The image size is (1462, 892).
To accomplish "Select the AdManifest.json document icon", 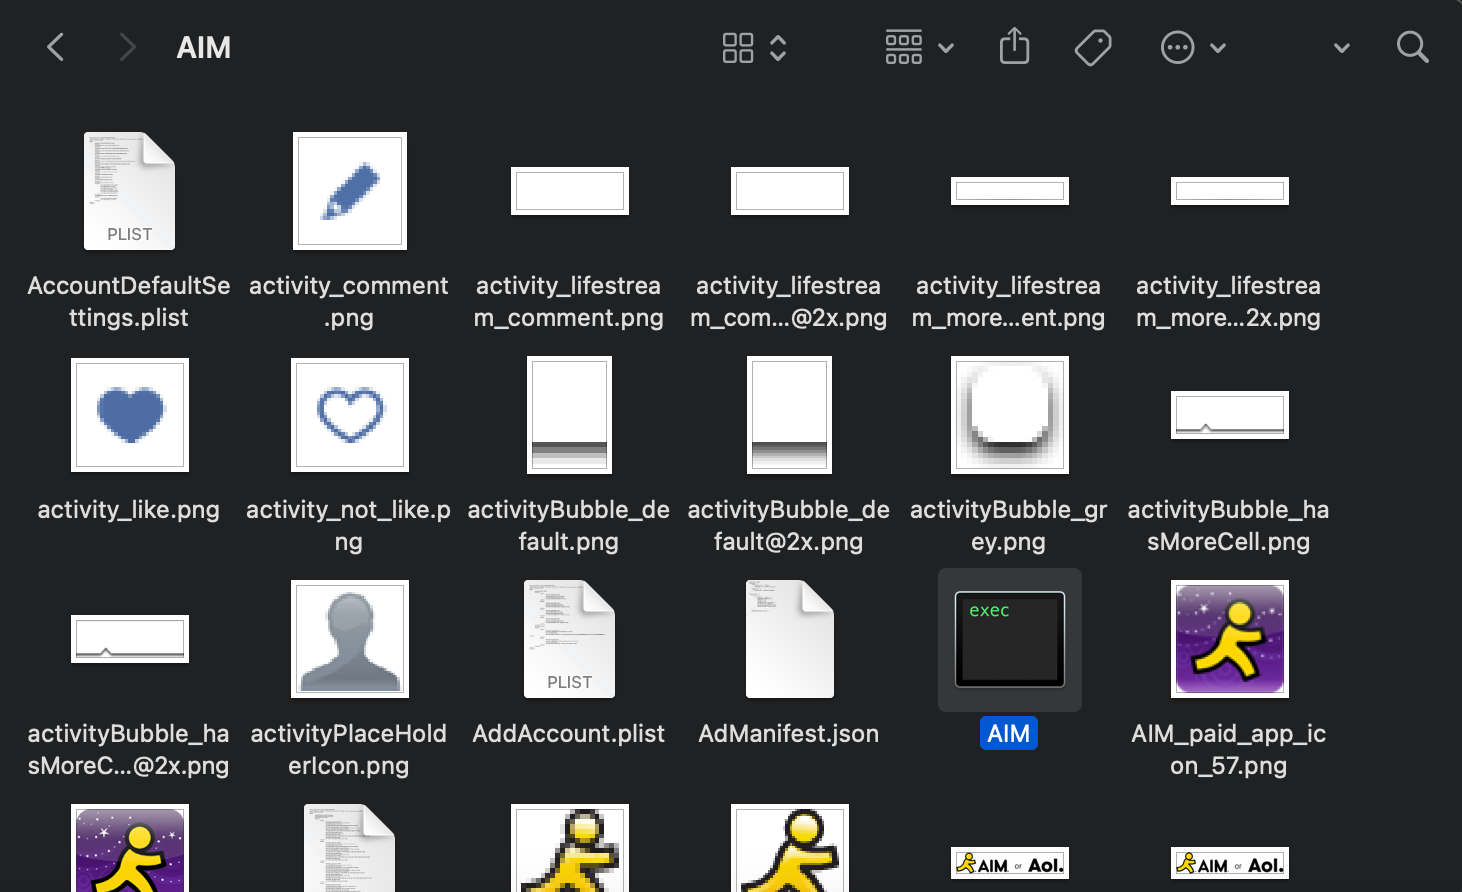I will pyautogui.click(x=790, y=639).
